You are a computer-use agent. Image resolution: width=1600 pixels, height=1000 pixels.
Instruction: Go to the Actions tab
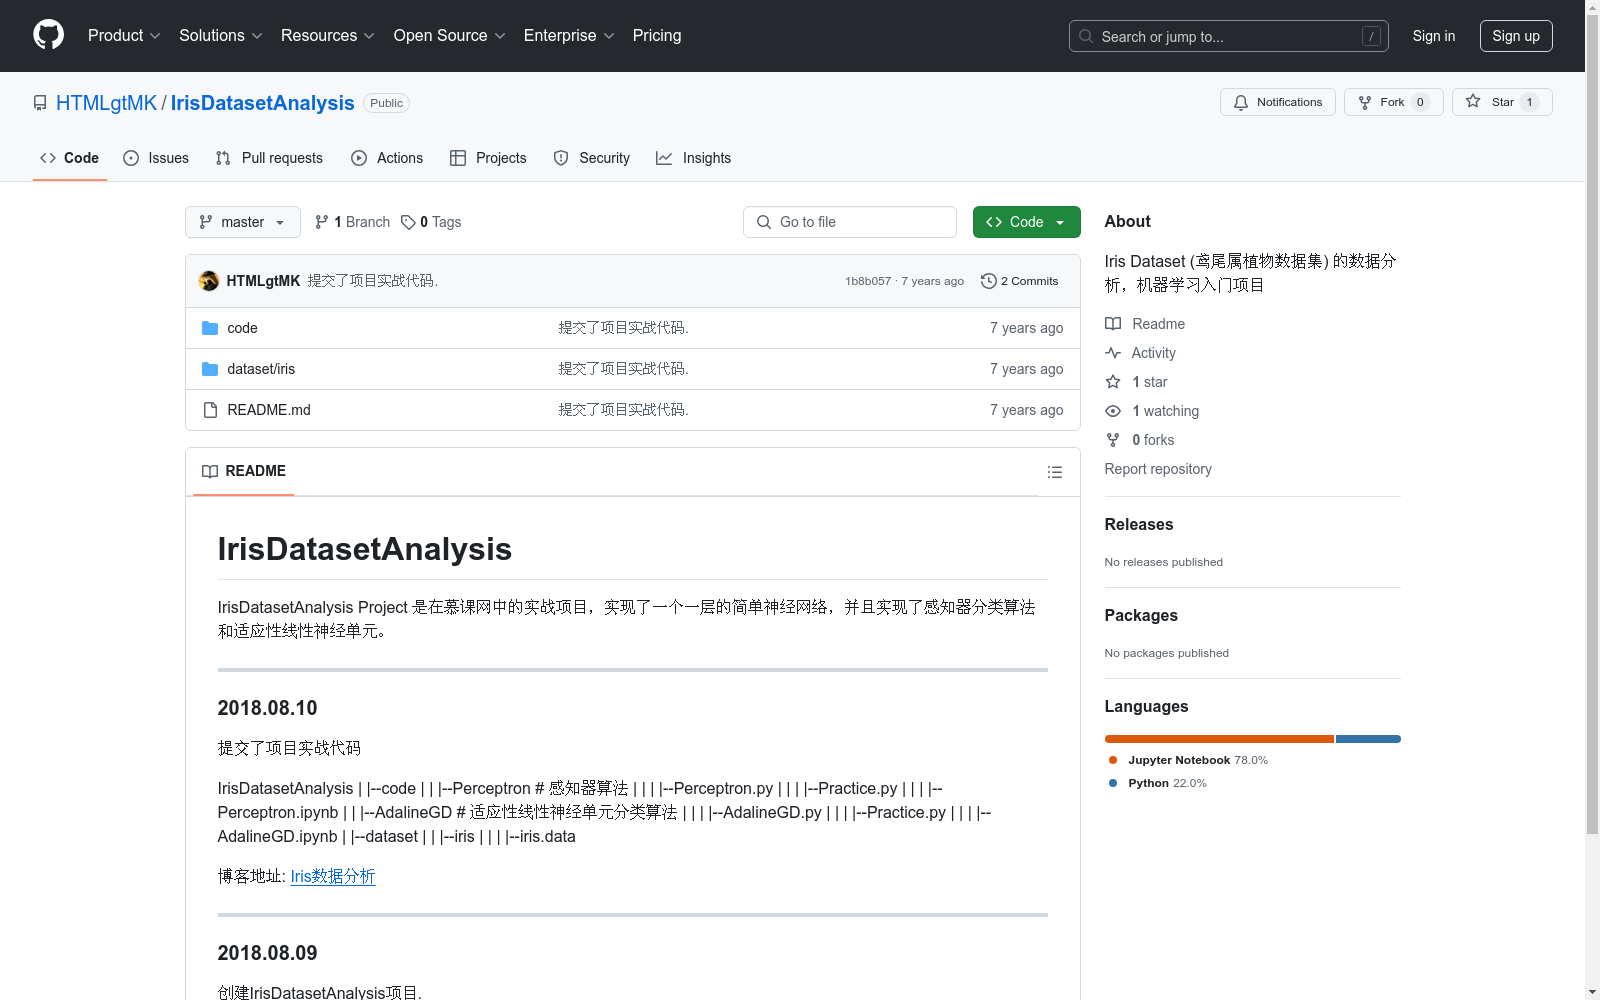[387, 158]
